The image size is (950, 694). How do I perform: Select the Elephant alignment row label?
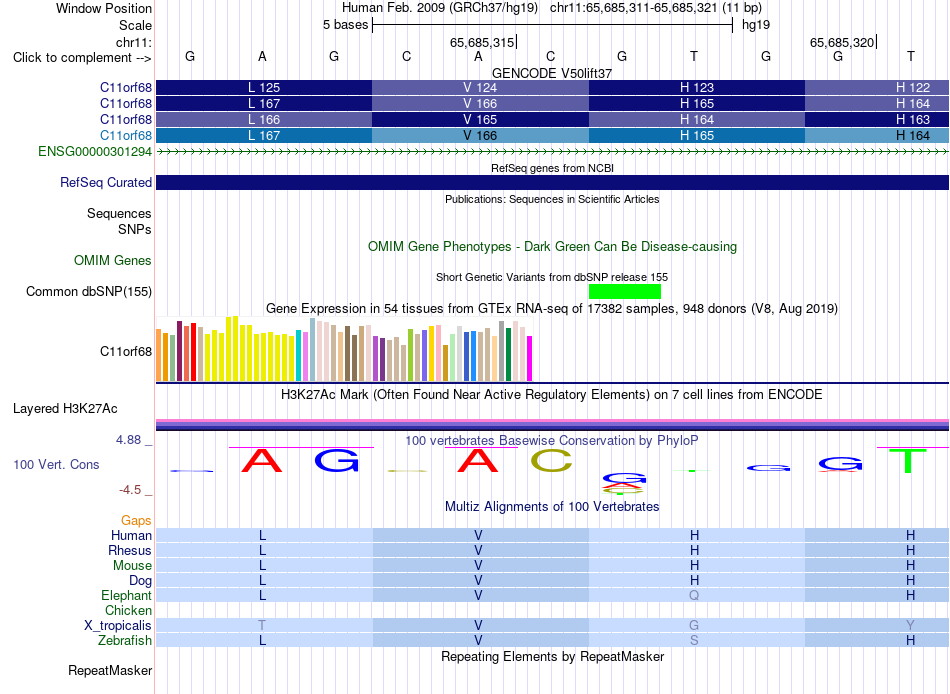pyautogui.click(x=126, y=596)
